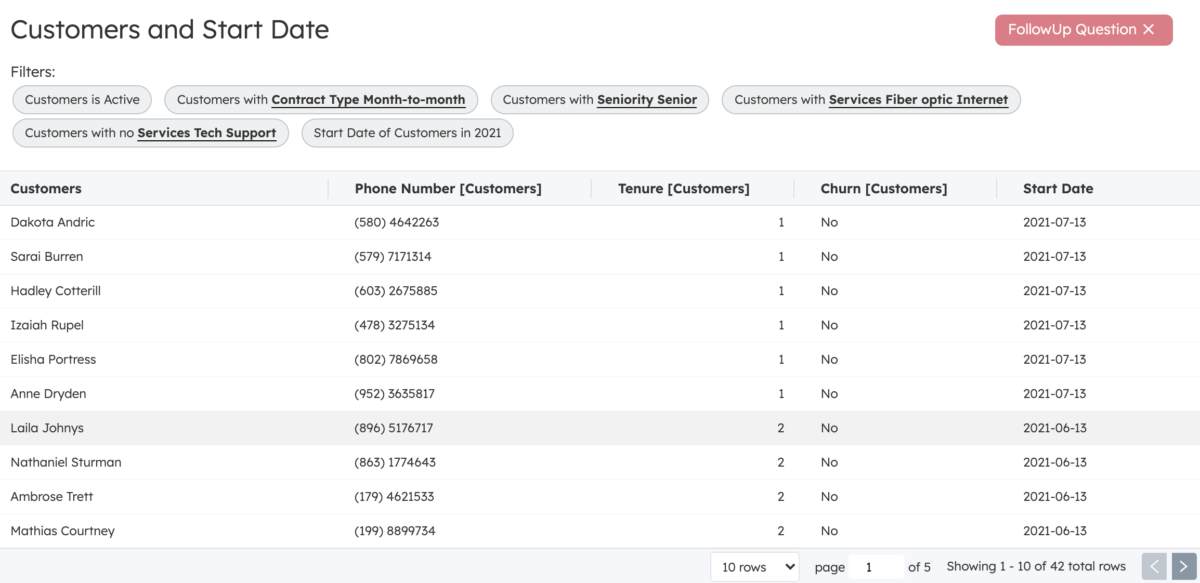
Task: Select the Dakota Andric row
Action: [x=53, y=223]
